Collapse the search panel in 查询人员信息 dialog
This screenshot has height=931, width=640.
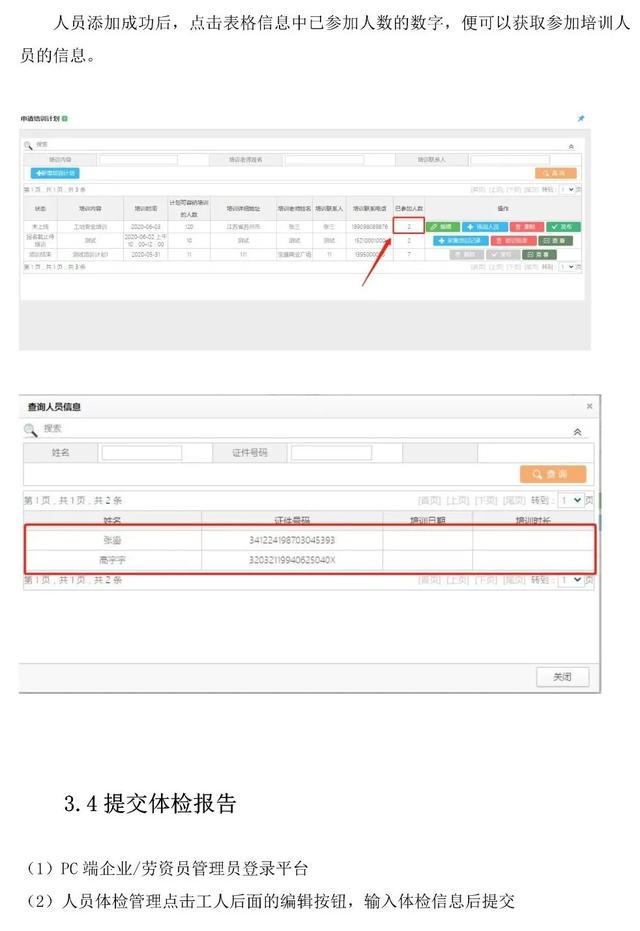577,431
